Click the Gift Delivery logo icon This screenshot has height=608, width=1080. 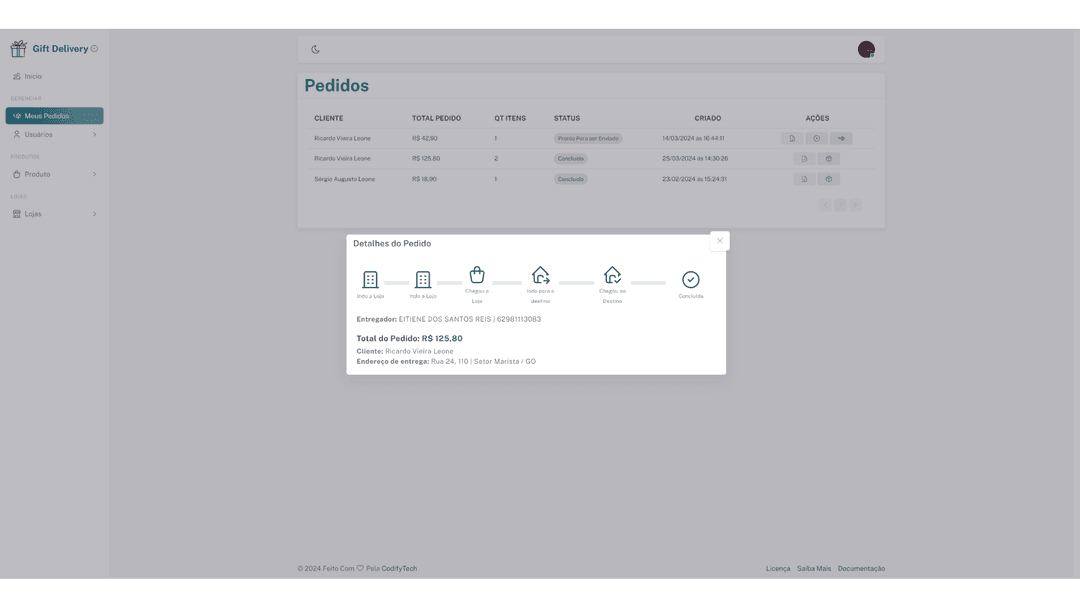click(x=18, y=48)
